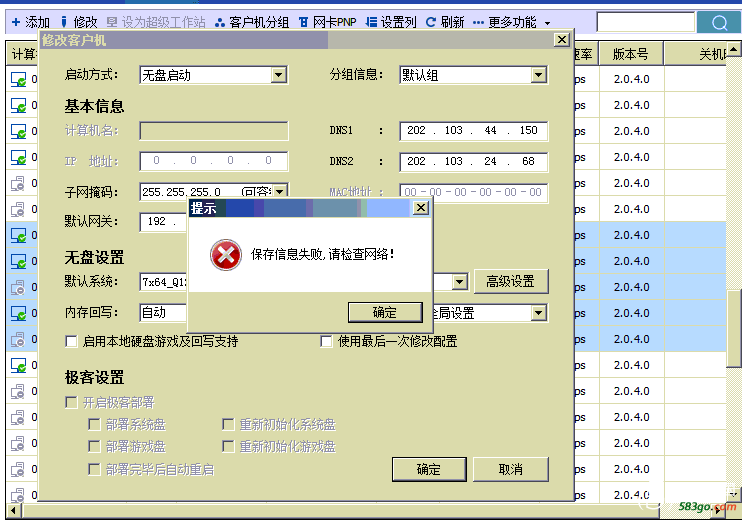The image size is (742, 522).
Task: Click the 高级设置 button
Action: click(x=511, y=282)
